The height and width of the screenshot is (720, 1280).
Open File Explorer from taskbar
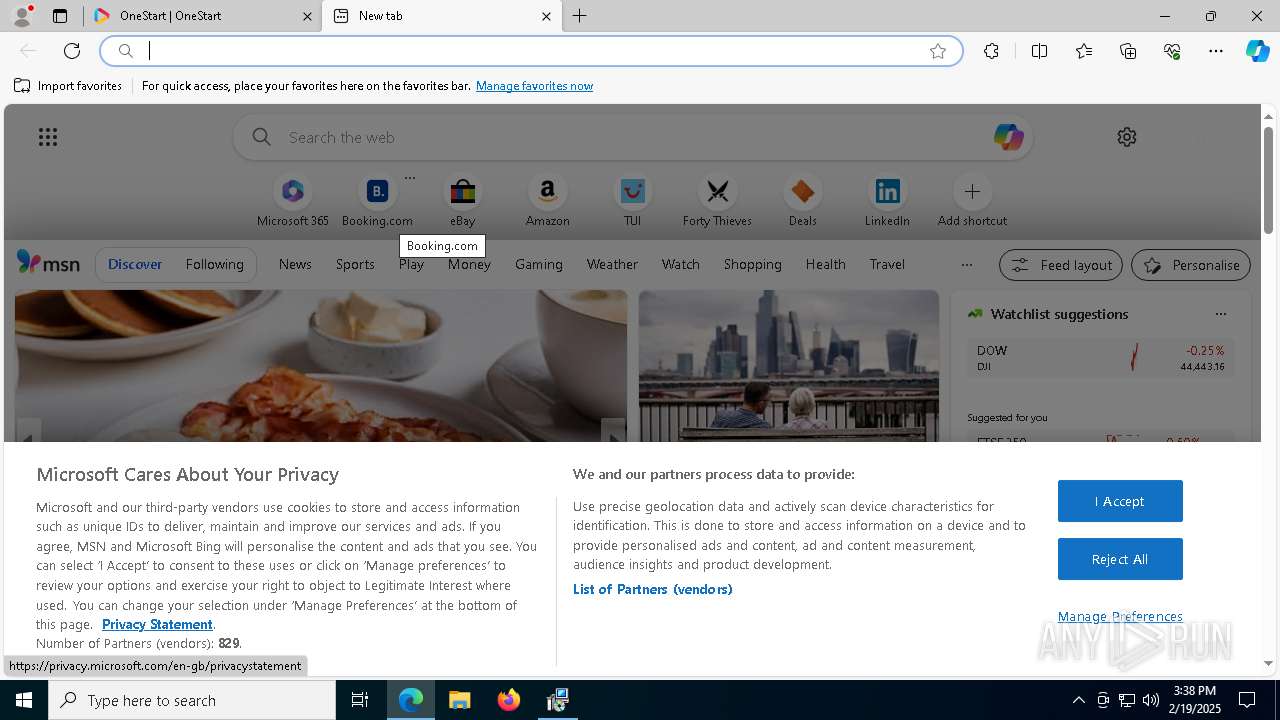click(459, 700)
